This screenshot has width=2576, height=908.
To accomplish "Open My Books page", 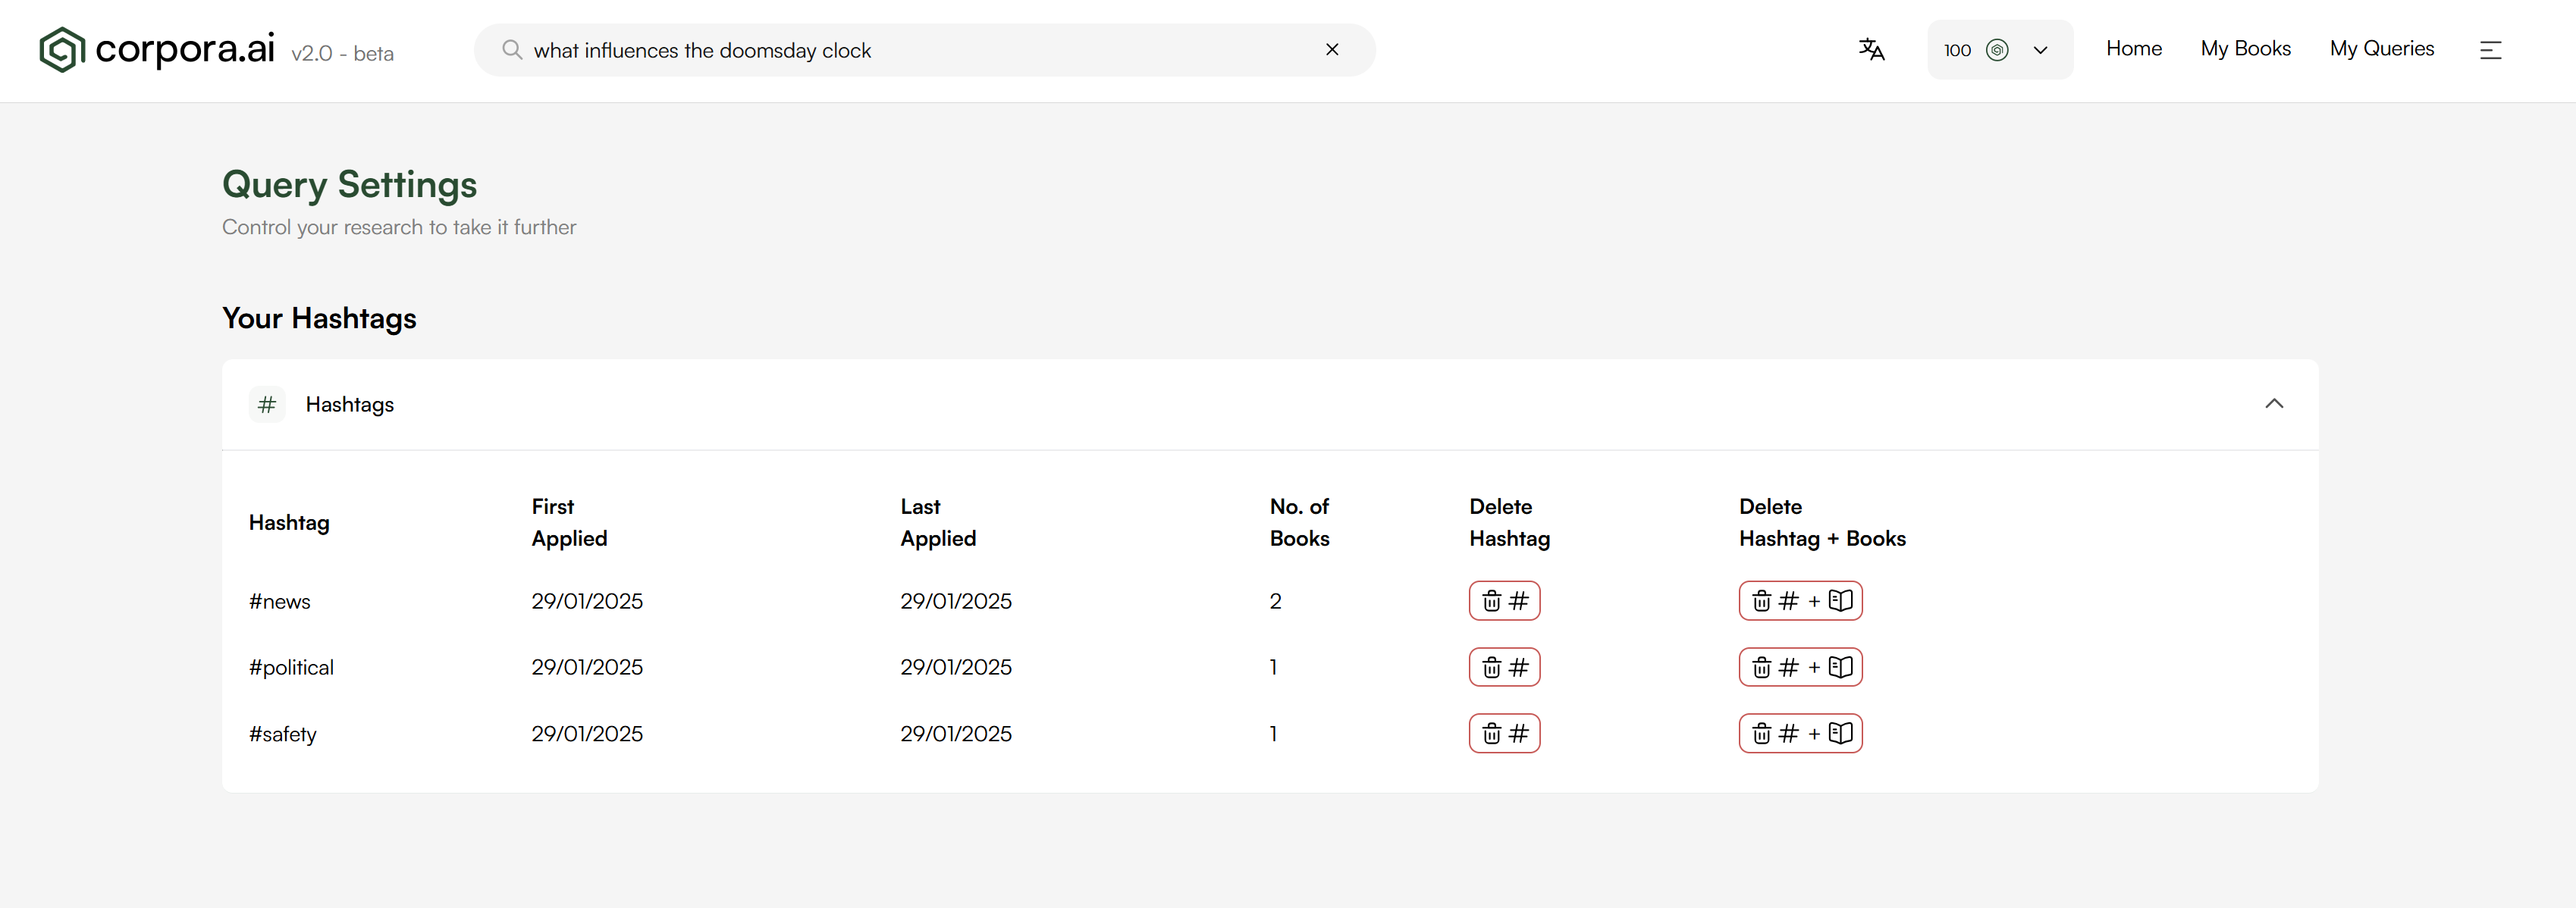I will 2245,49.
